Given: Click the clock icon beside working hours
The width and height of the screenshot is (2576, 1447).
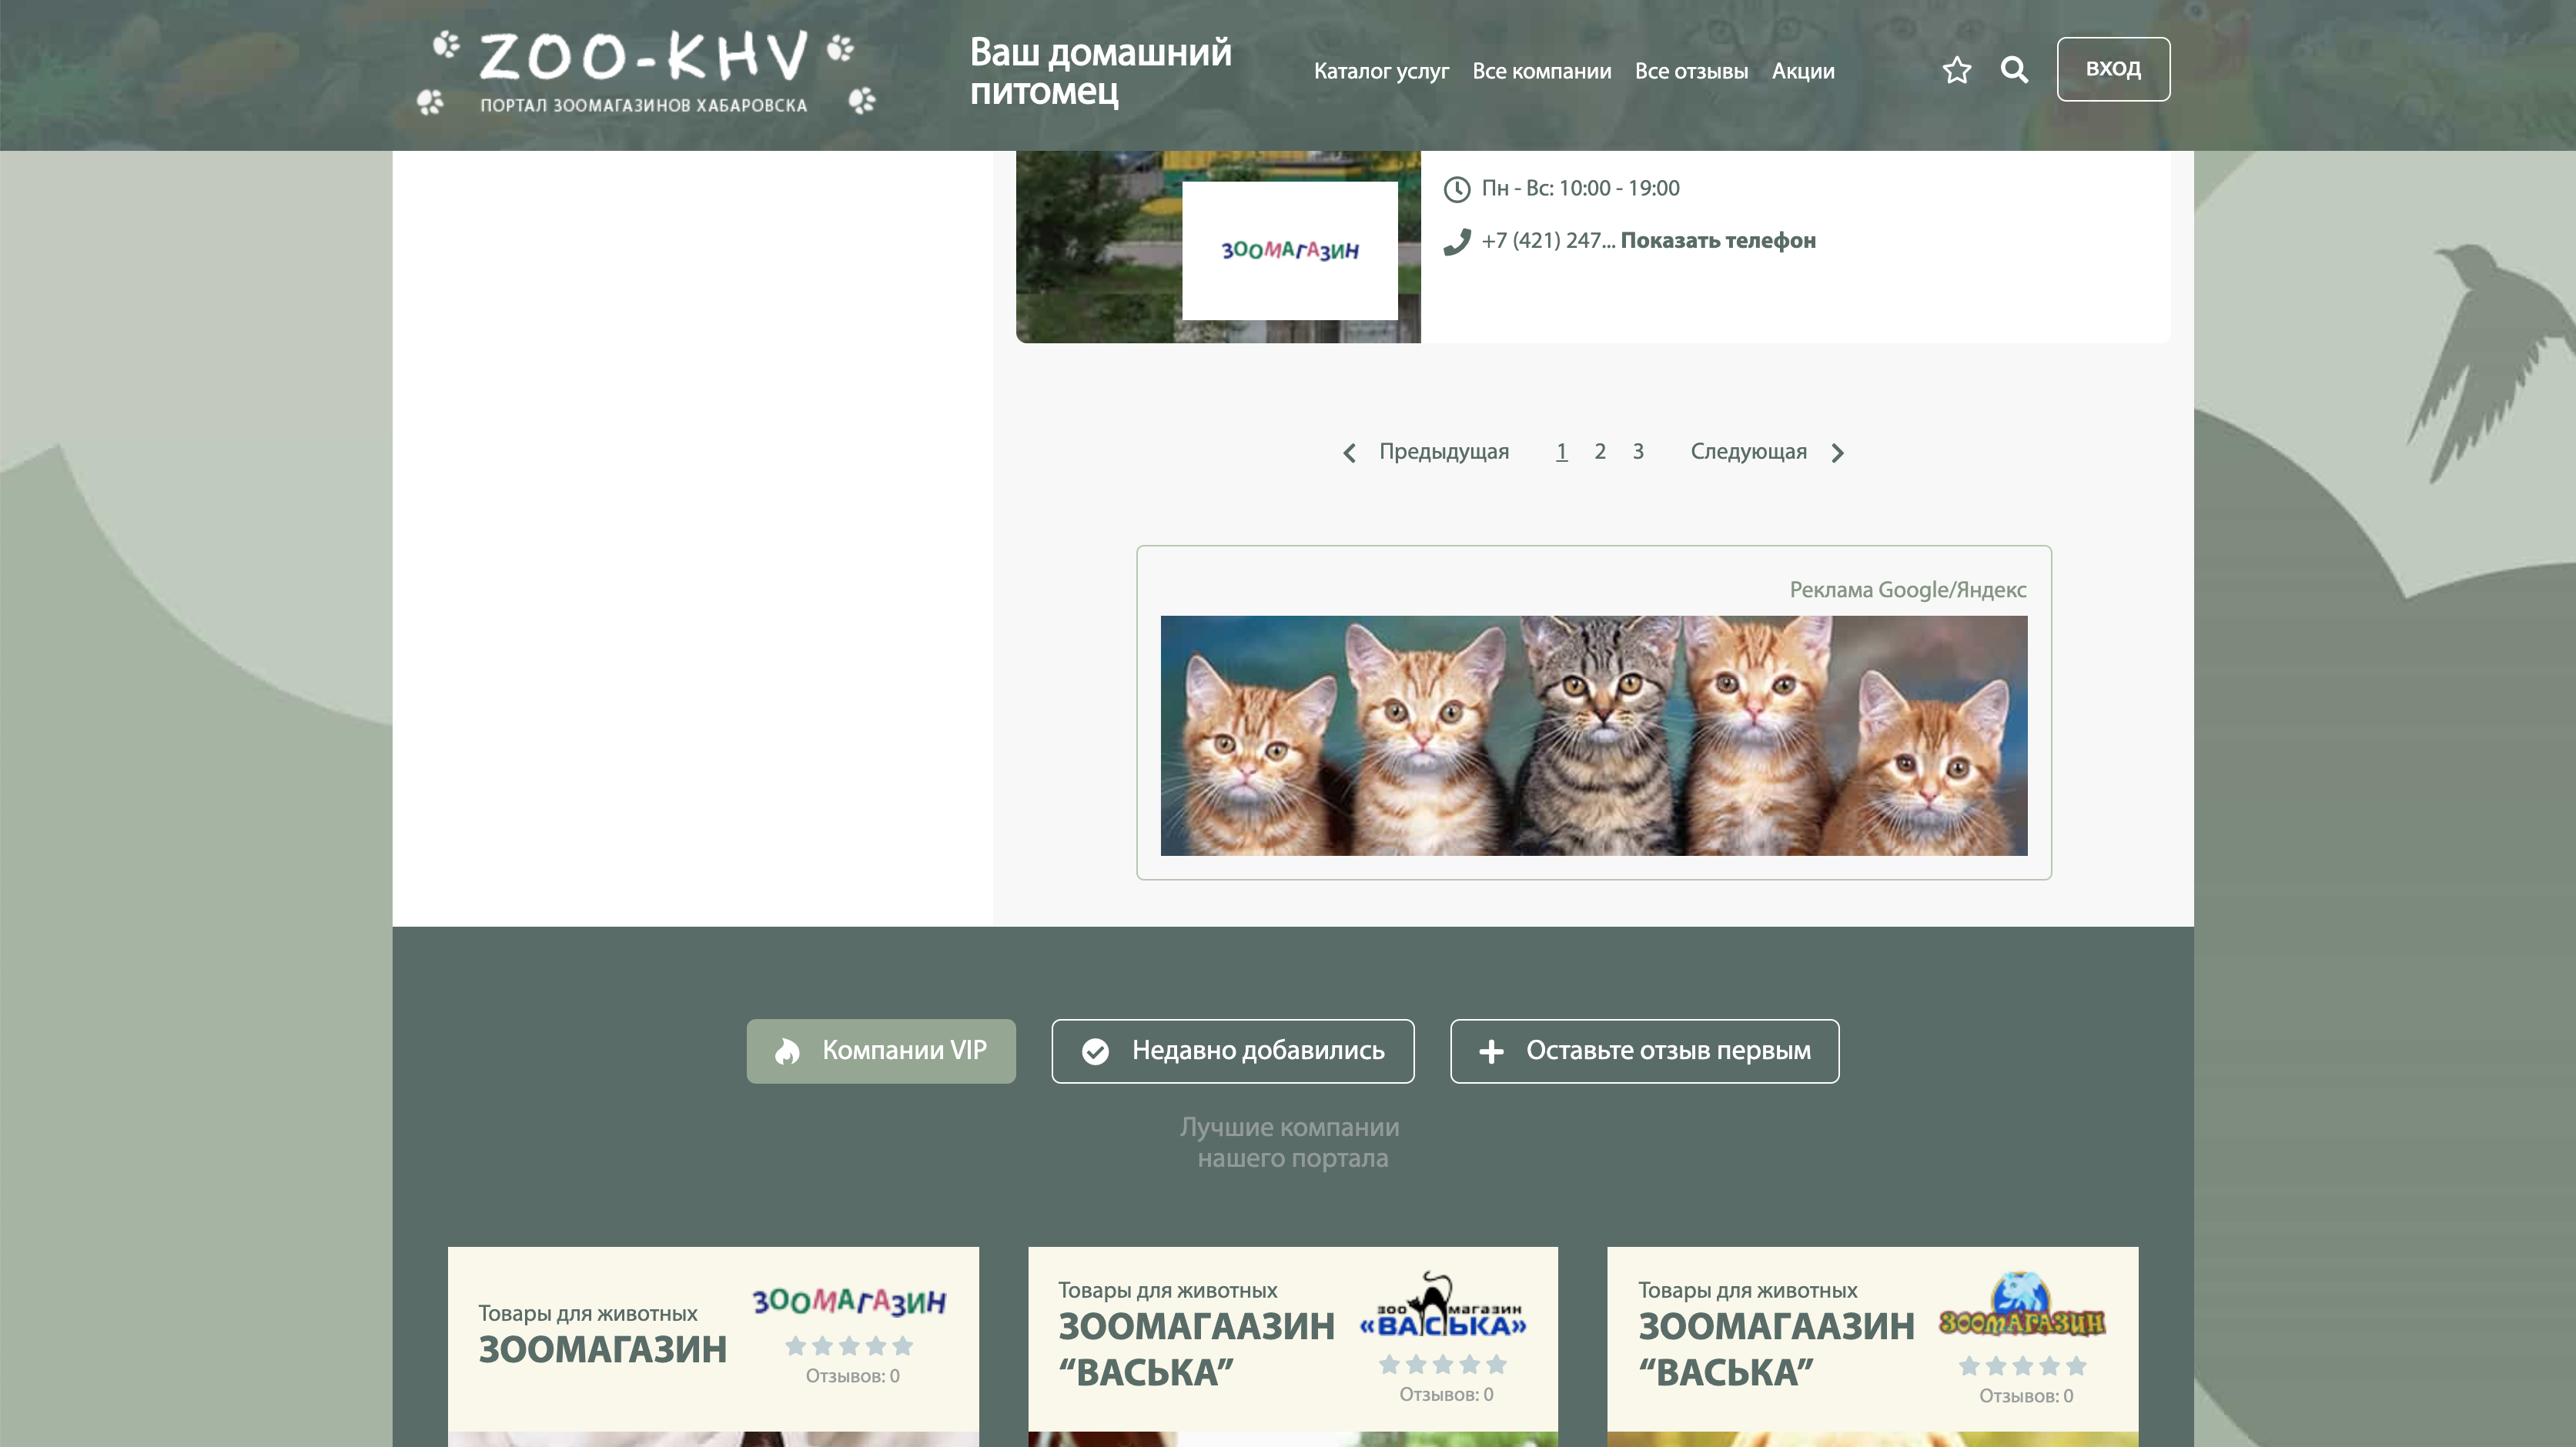Looking at the screenshot, I should pyautogui.click(x=1457, y=189).
